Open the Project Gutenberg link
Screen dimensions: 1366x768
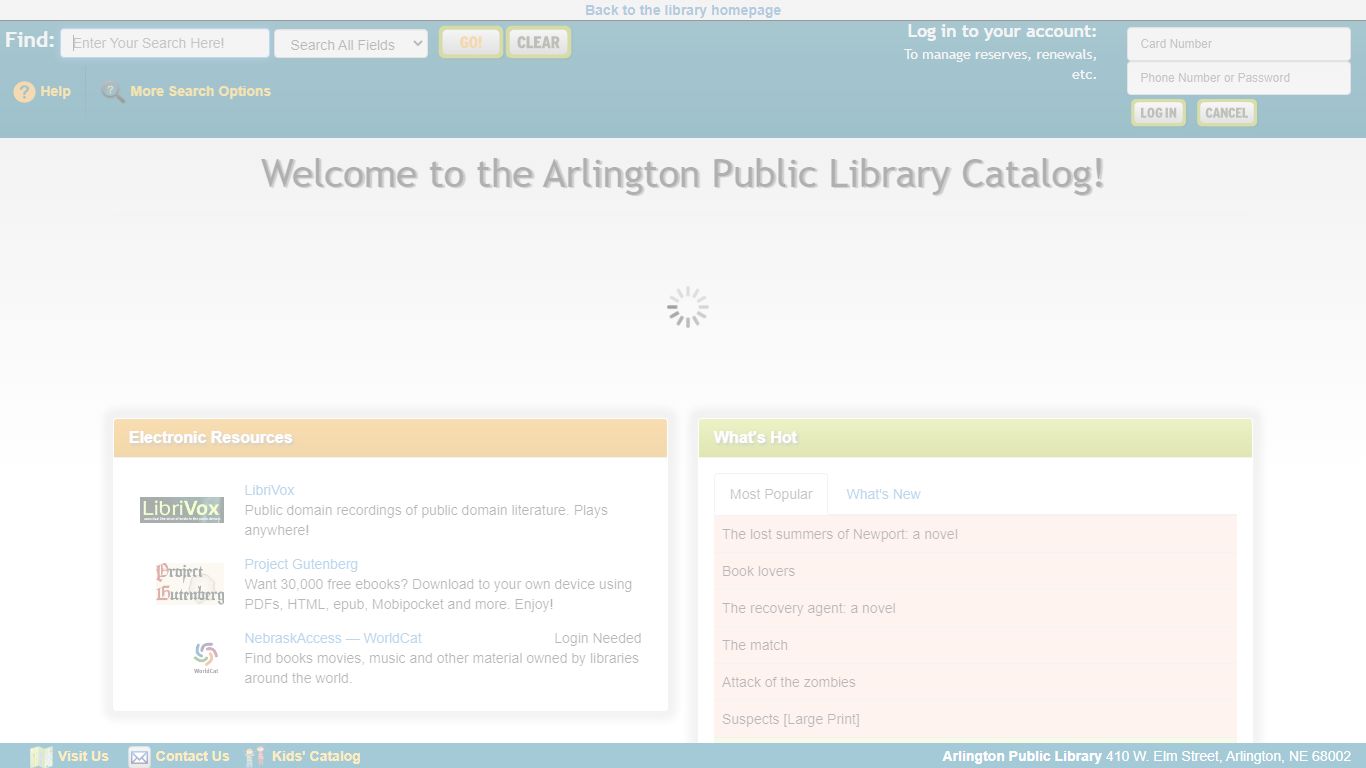coord(301,564)
